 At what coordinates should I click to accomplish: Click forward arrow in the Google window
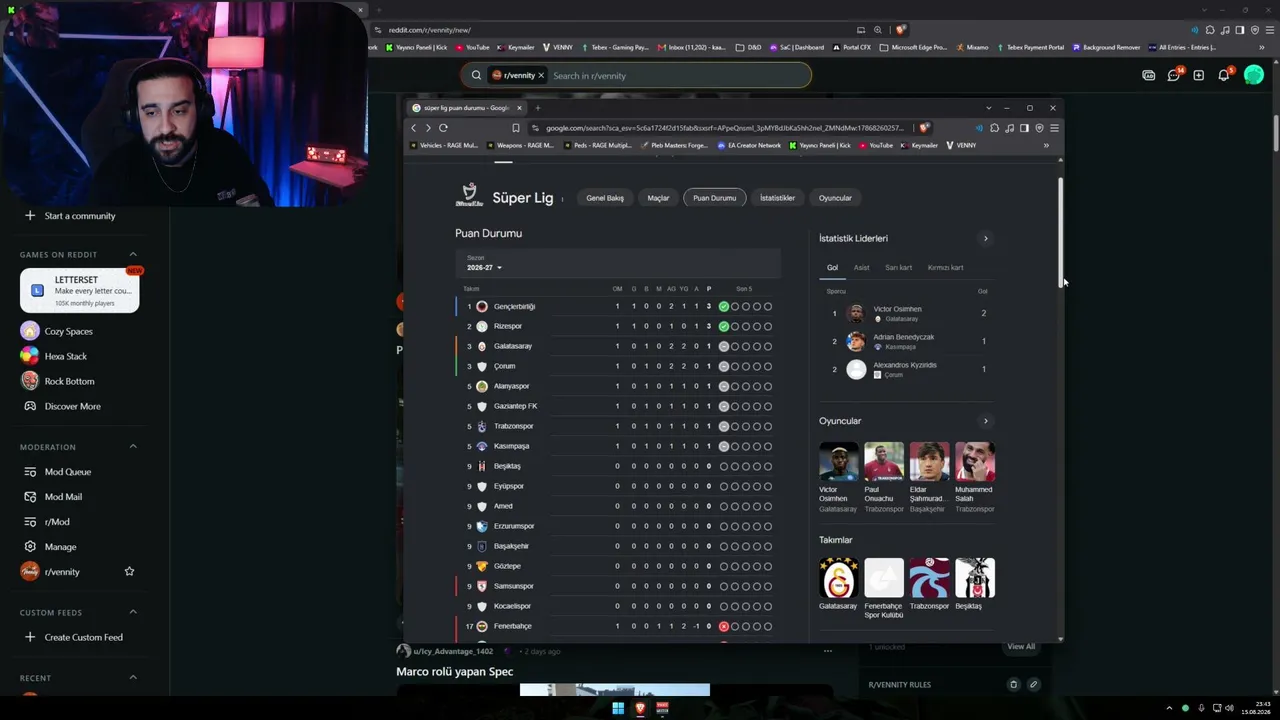point(428,128)
